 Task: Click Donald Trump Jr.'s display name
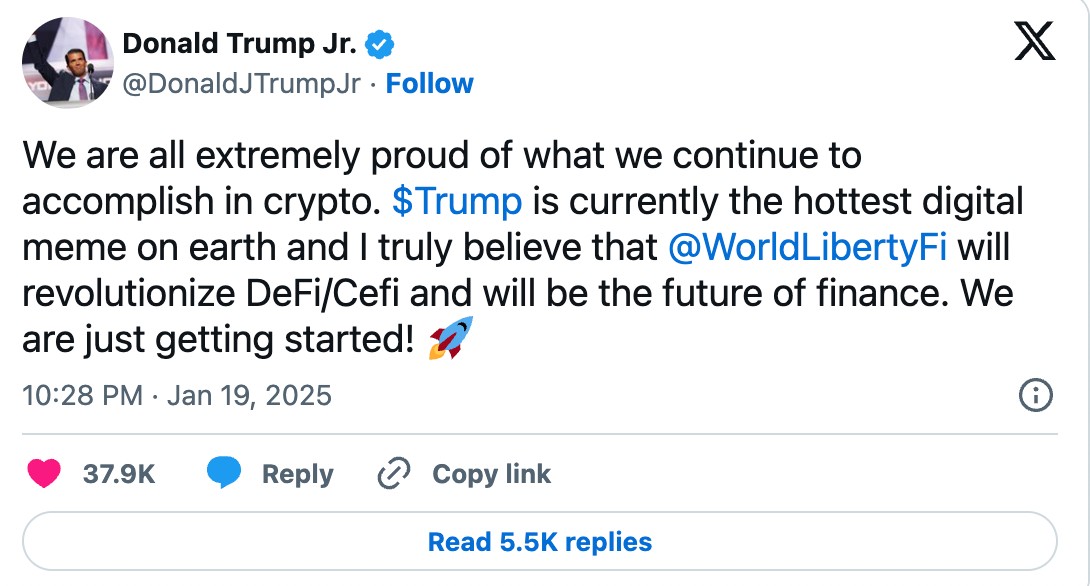coord(238,43)
